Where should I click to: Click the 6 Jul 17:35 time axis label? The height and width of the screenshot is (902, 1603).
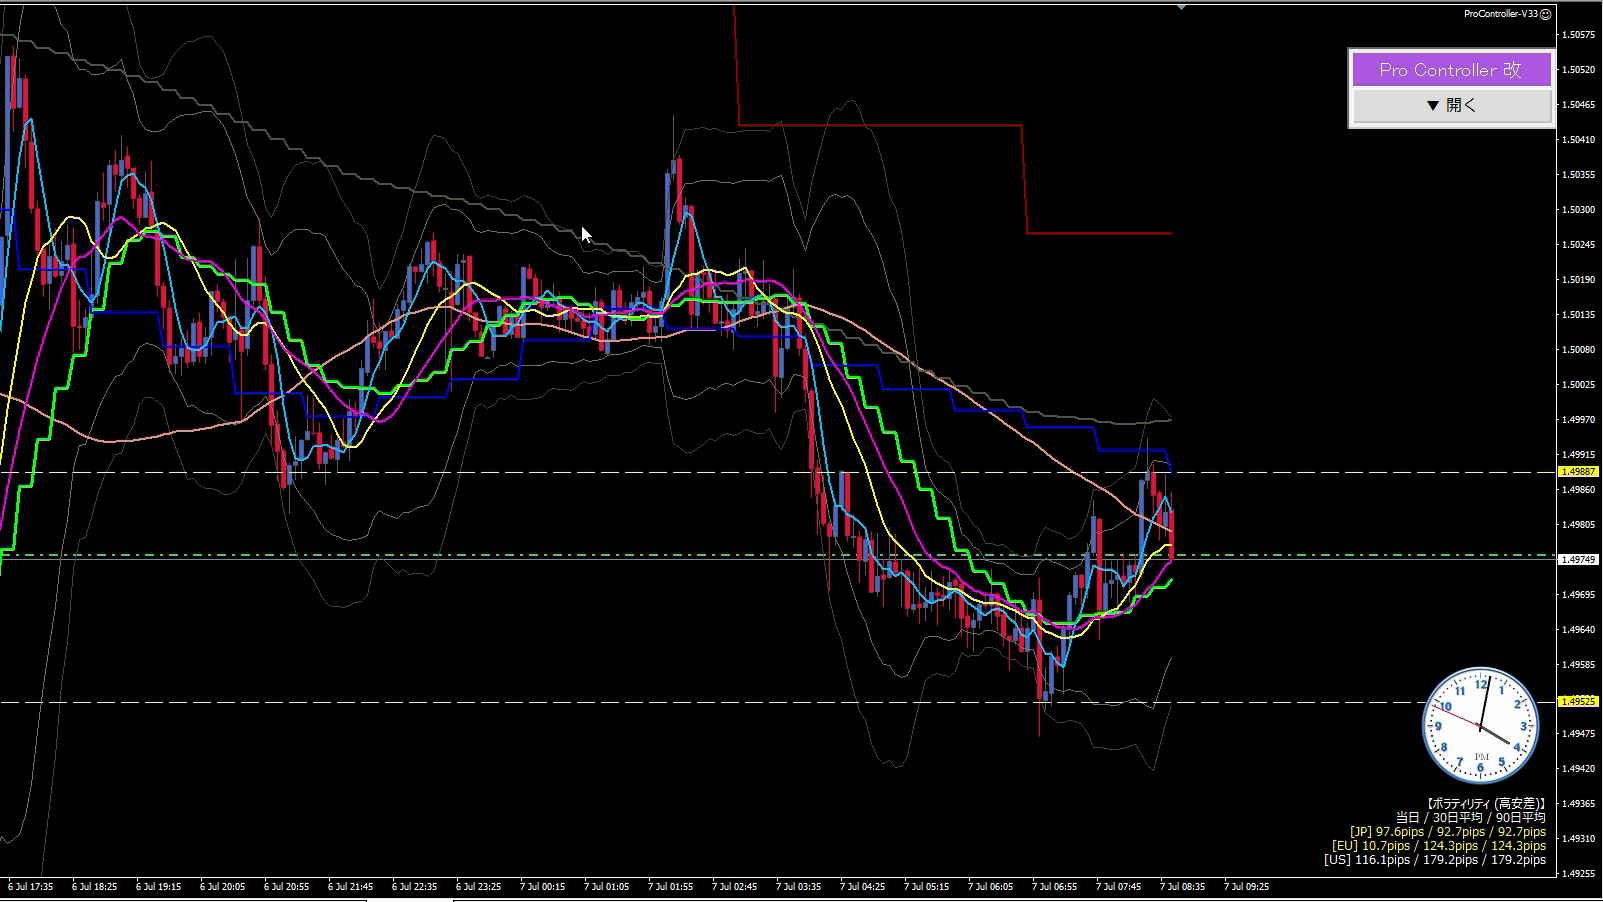30,886
